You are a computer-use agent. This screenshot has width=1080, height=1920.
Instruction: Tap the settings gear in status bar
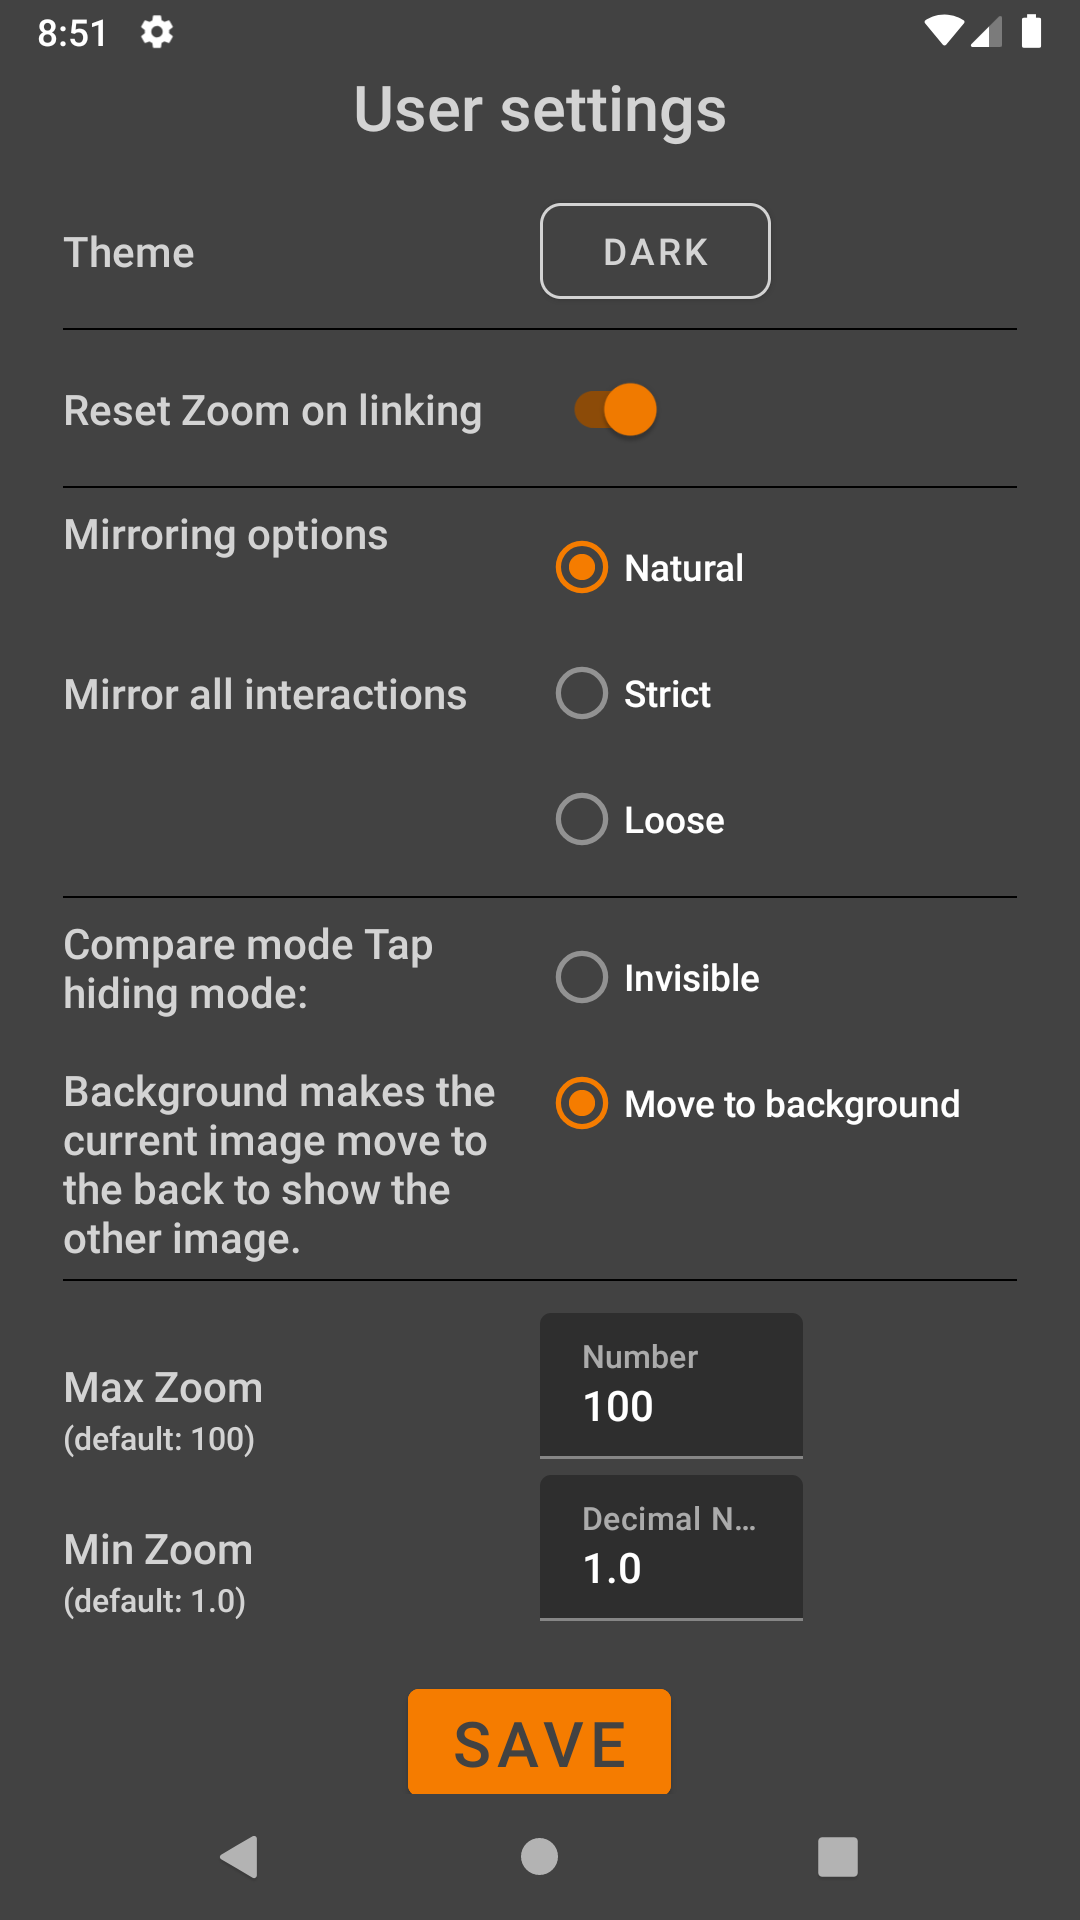pos(157,32)
